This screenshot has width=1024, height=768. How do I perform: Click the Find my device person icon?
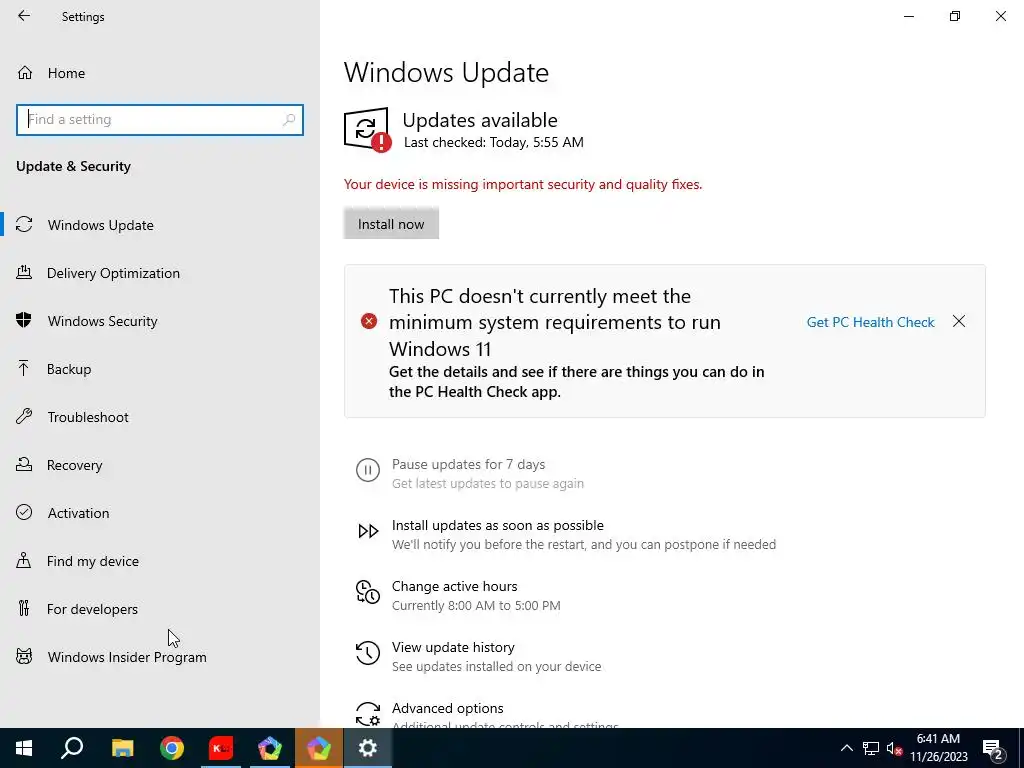point(24,560)
